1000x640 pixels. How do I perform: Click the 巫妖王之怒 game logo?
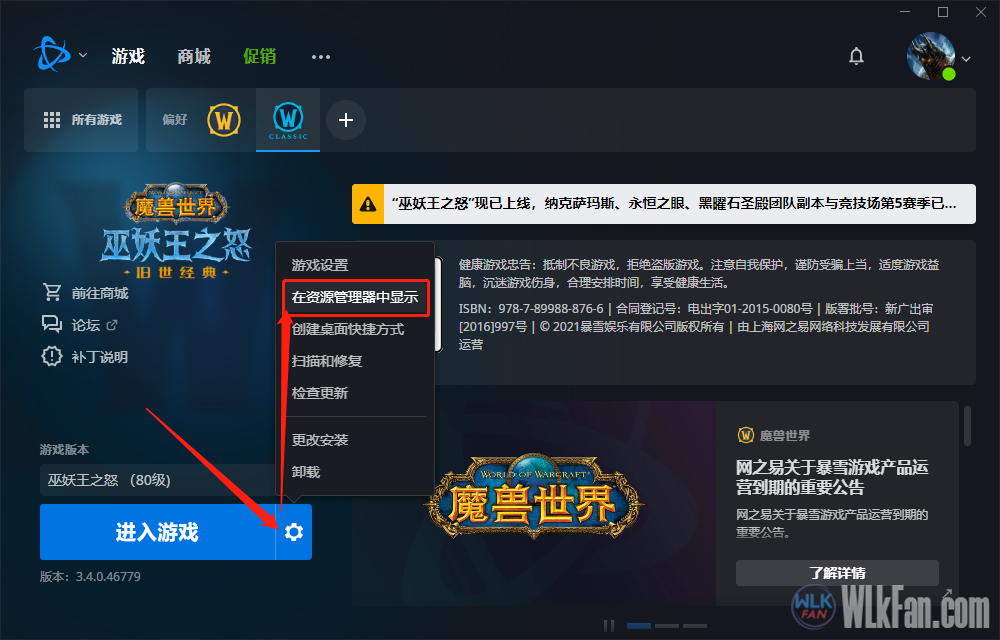[176, 231]
